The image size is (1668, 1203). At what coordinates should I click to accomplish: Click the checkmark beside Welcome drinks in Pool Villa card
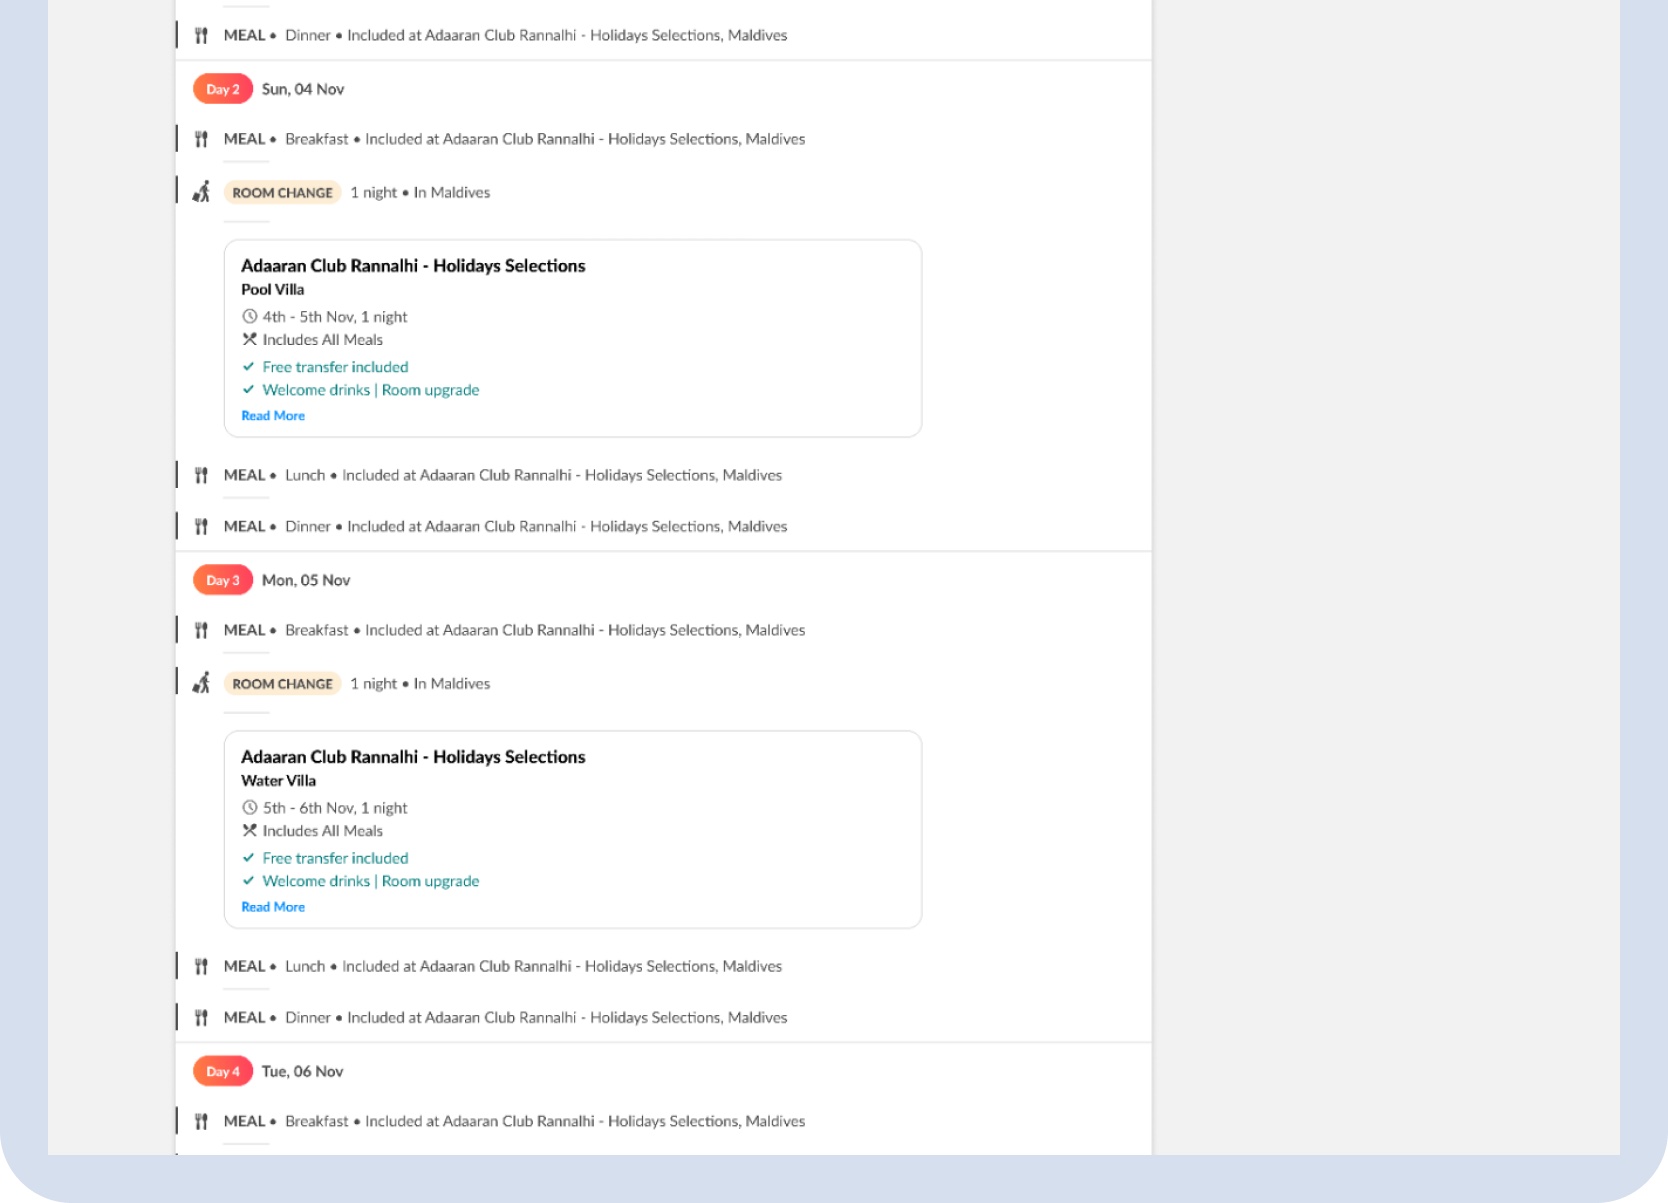[x=249, y=390]
